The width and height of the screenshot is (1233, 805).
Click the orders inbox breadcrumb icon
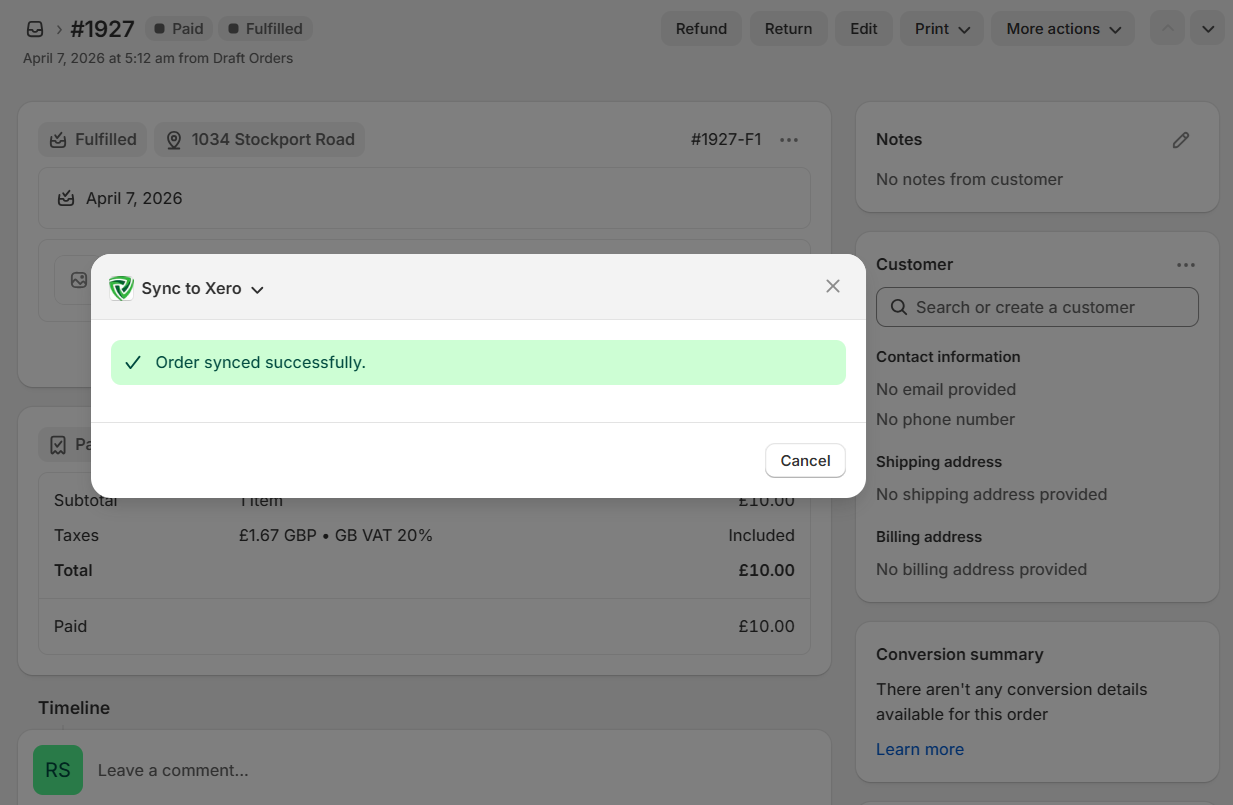[35, 29]
